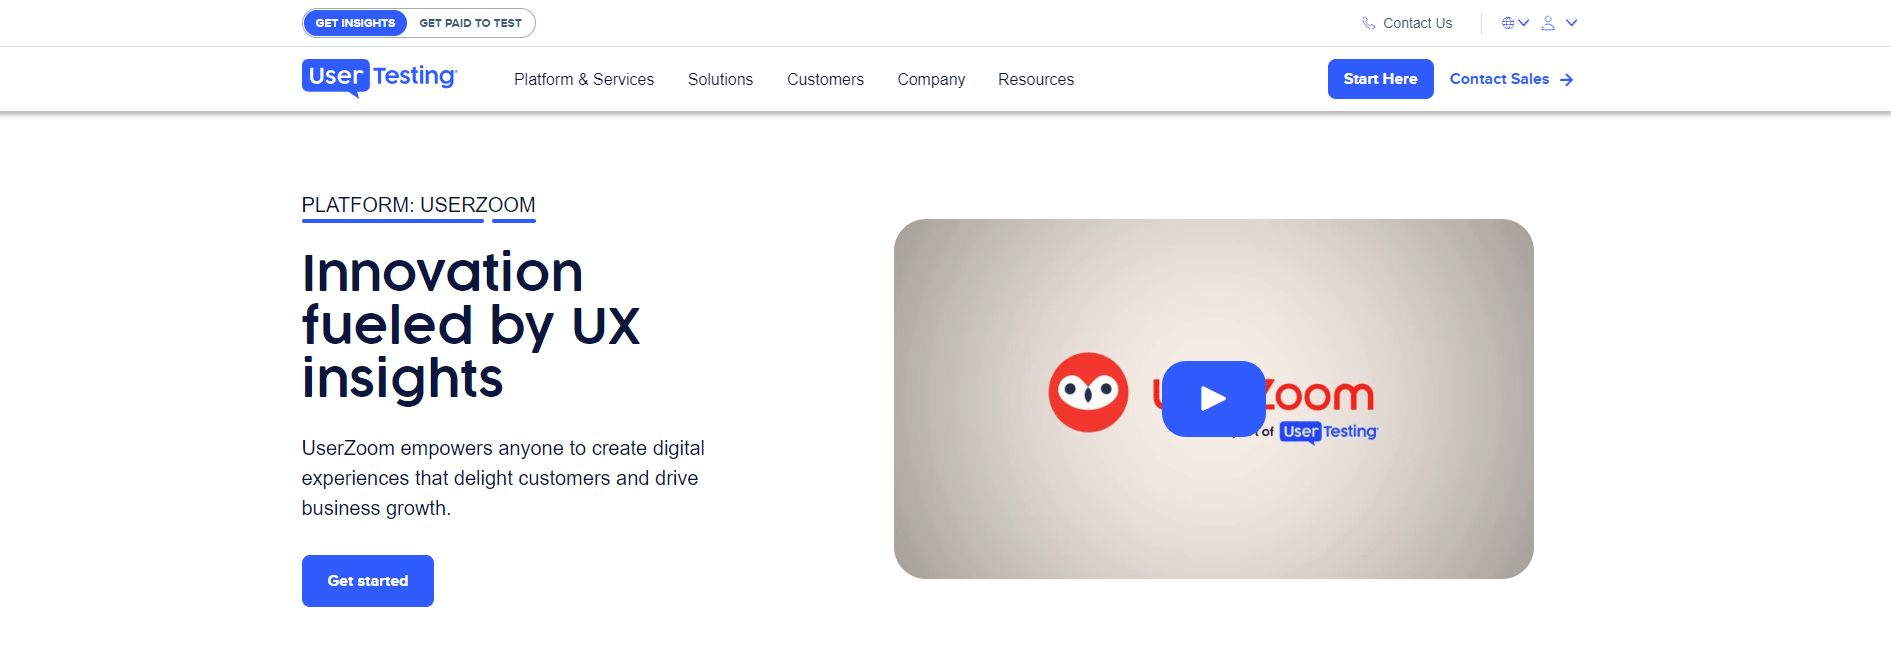Expand the language chevron next to globe
The width and height of the screenshot is (1891, 665).
pyautogui.click(x=1524, y=23)
